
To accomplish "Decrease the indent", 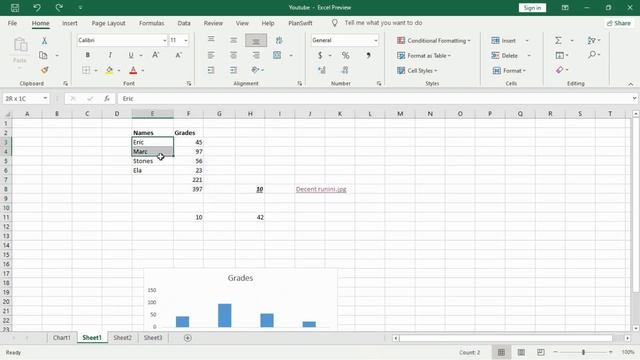I will [x=211, y=70].
